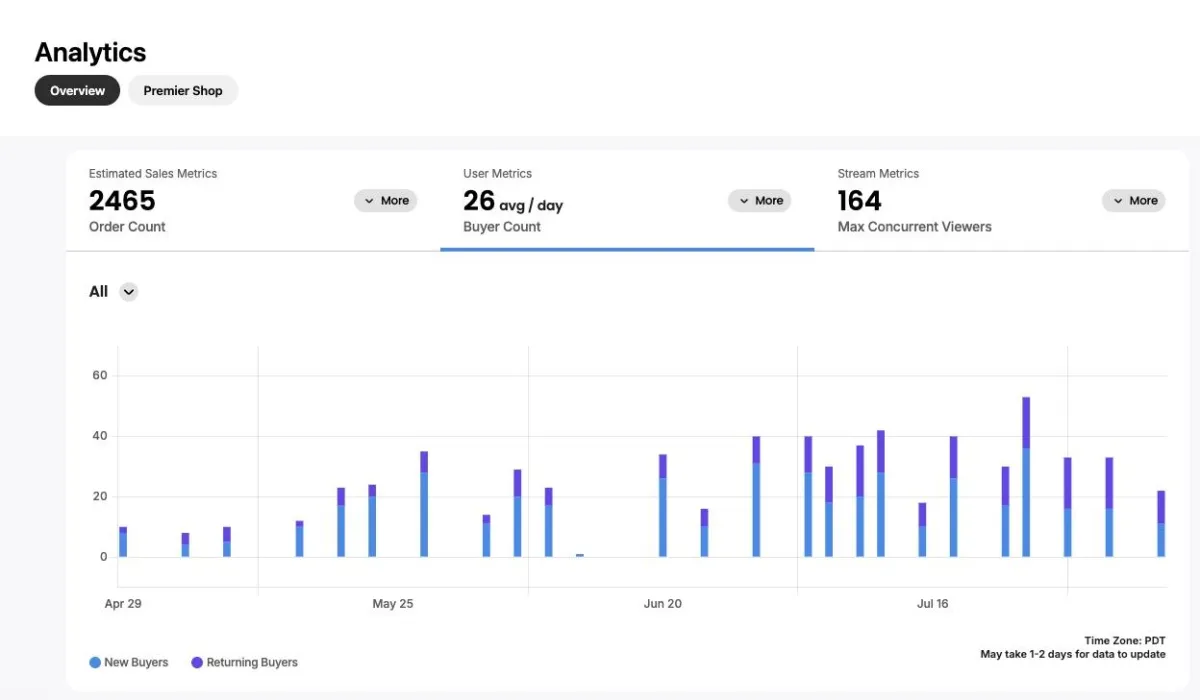Click the May 25 axis label
Image resolution: width=1200 pixels, height=700 pixels.
392,604
